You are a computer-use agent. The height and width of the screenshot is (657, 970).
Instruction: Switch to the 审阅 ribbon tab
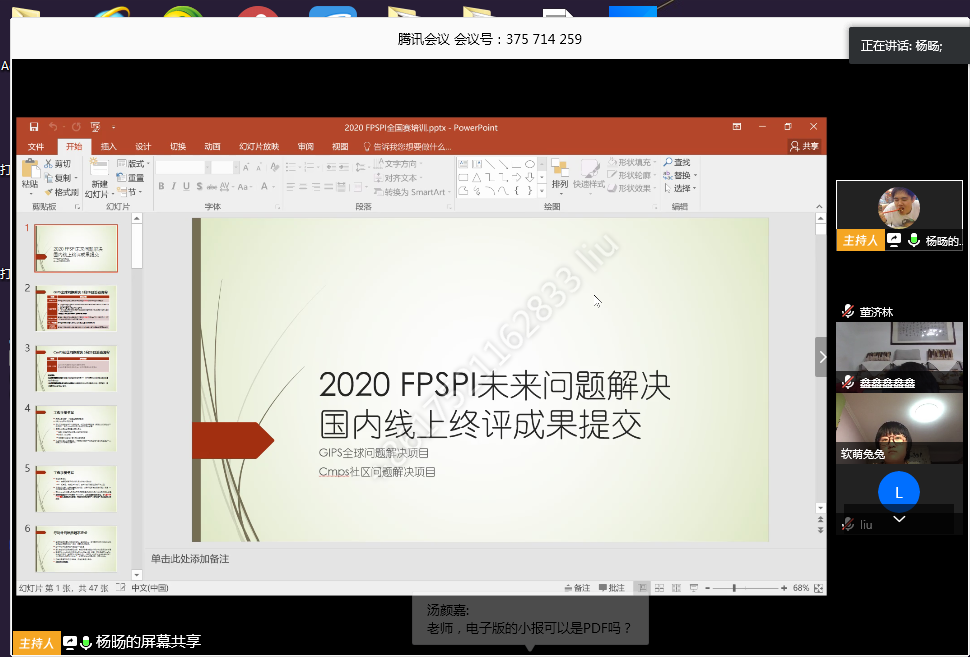pos(305,147)
